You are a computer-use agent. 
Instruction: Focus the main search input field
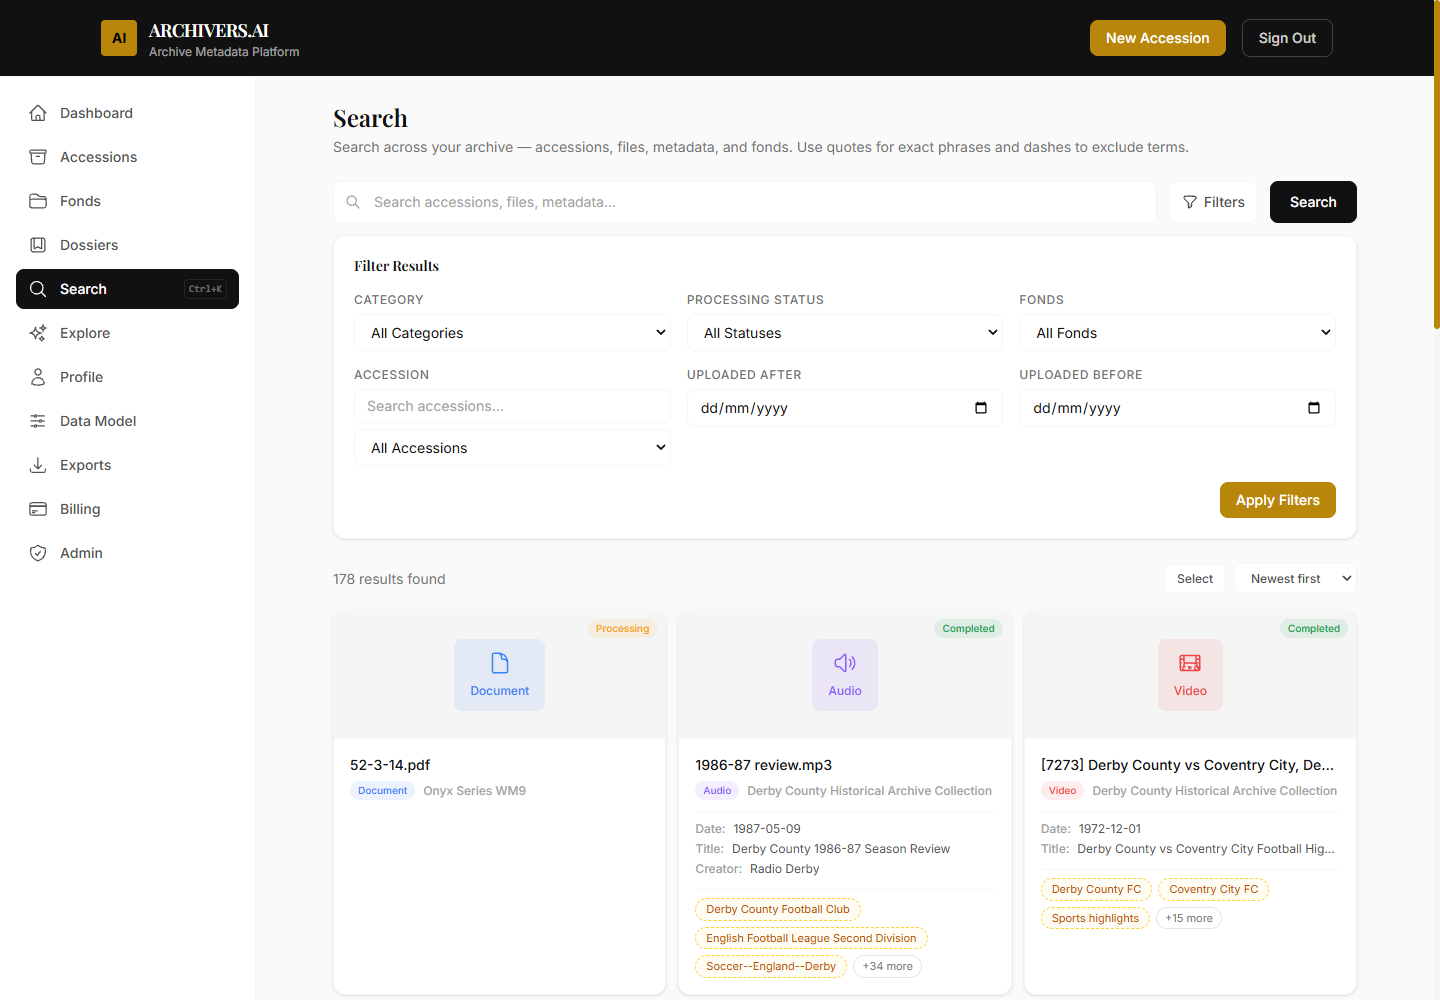coord(745,202)
